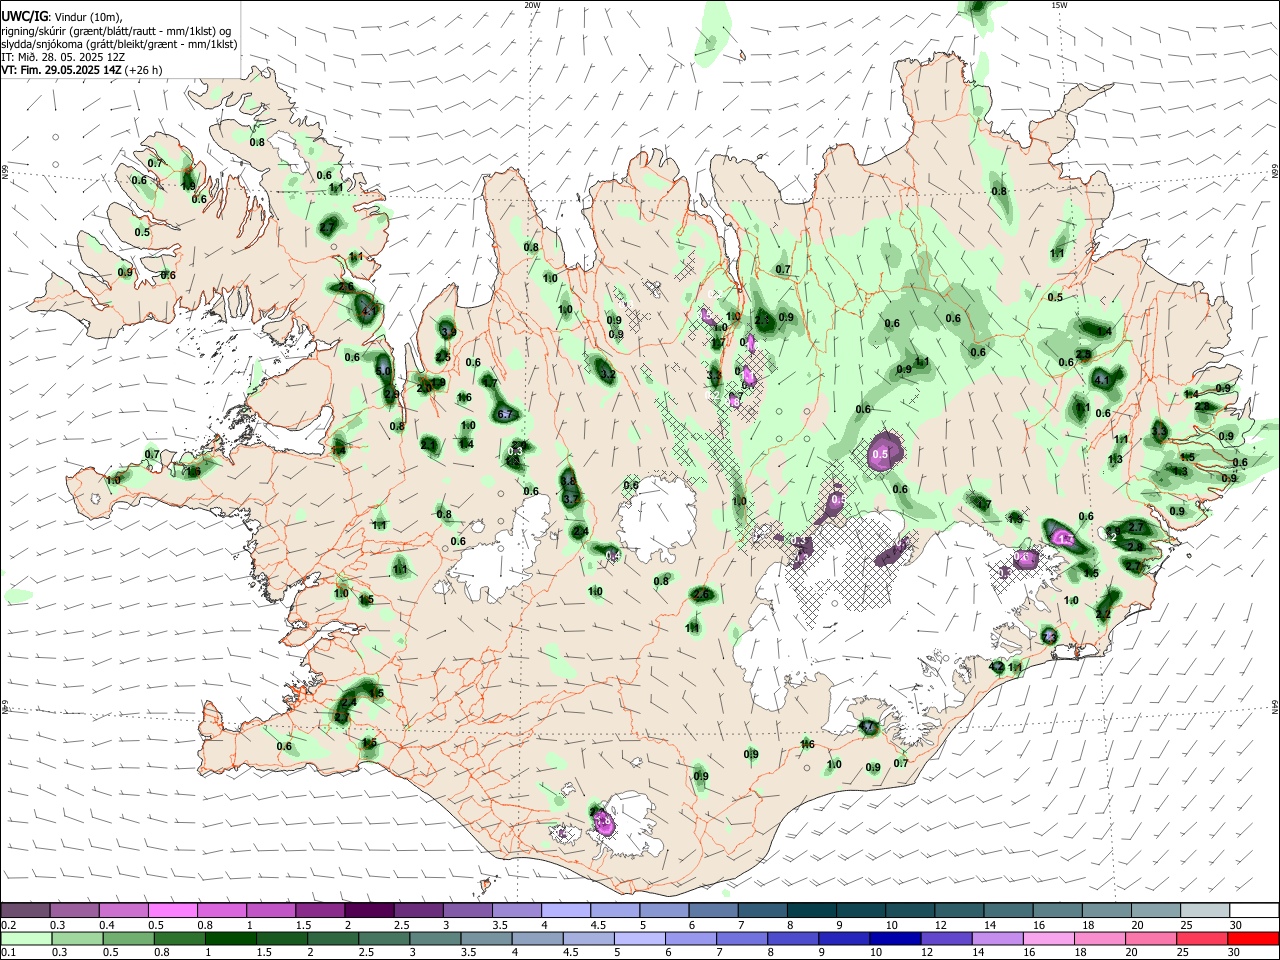1280x960 pixels.
Task: Click the 4.2 value on the southeast coast
Action: pos(996,666)
